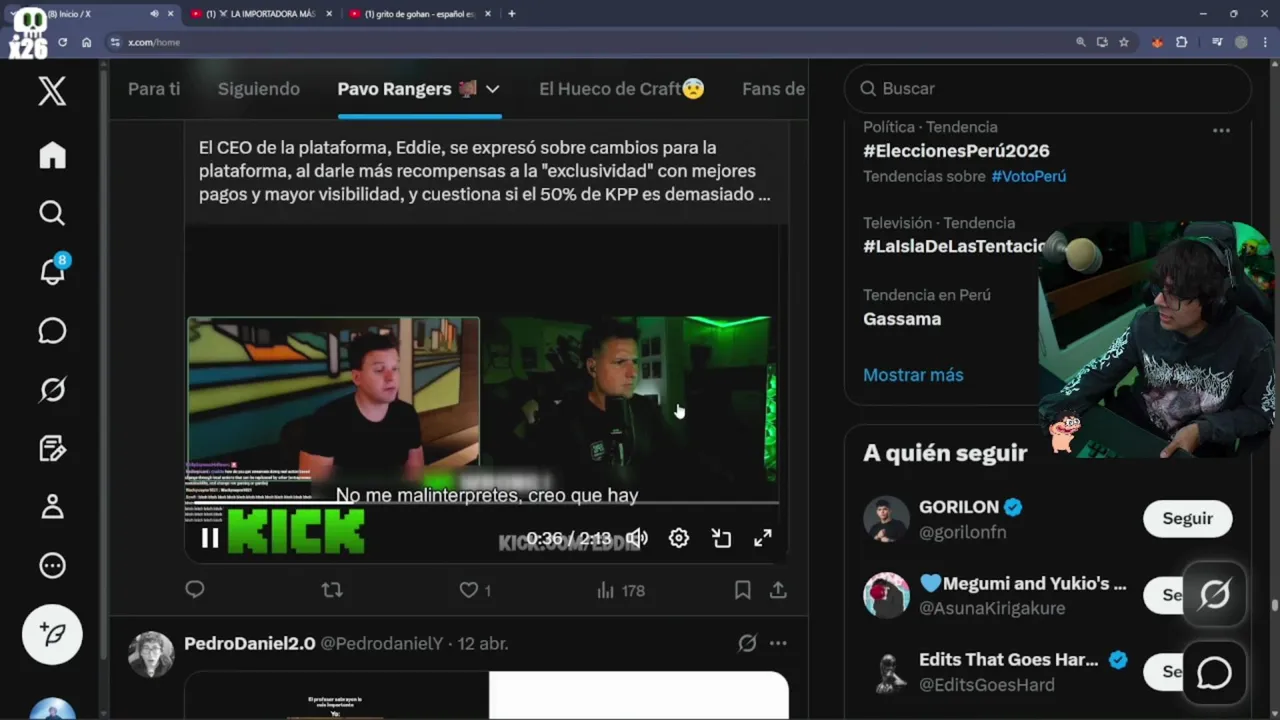Pause the Kick video
Viewport: 1280px width, 720px height.
pyautogui.click(x=210, y=538)
